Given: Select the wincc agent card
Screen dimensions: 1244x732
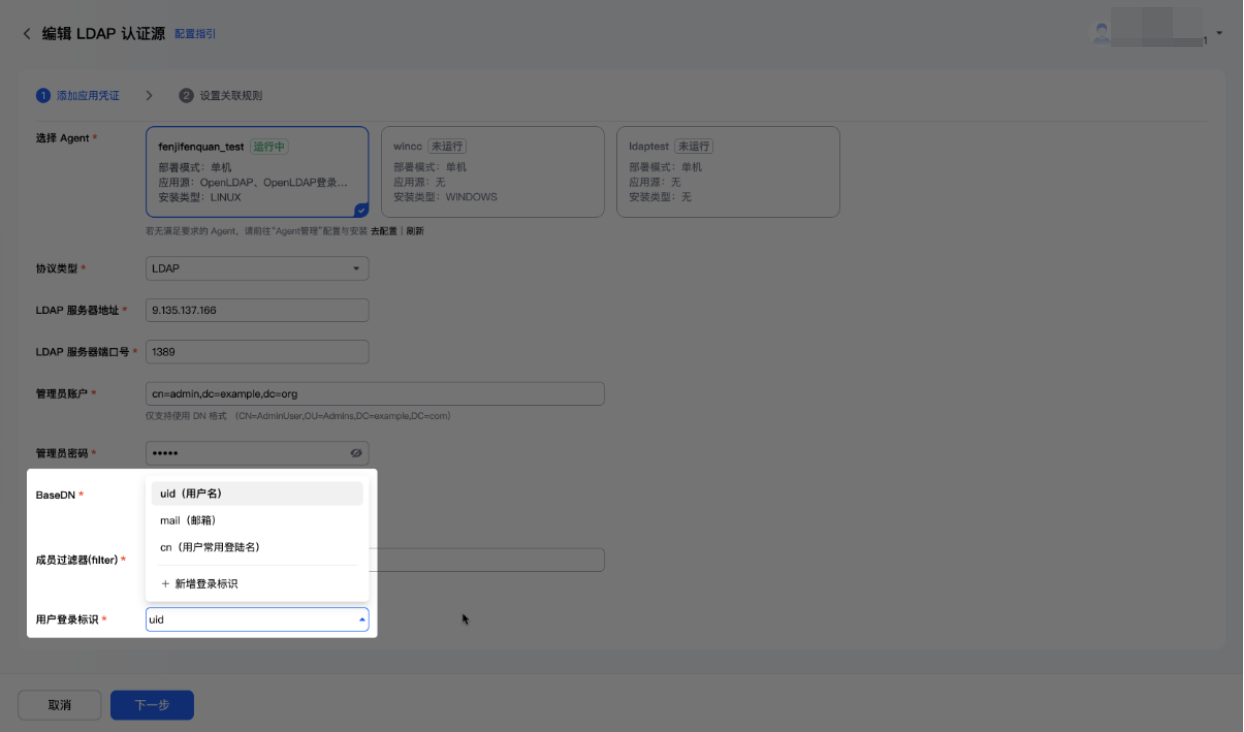Looking at the screenshot, I should (x=493, y=172).
